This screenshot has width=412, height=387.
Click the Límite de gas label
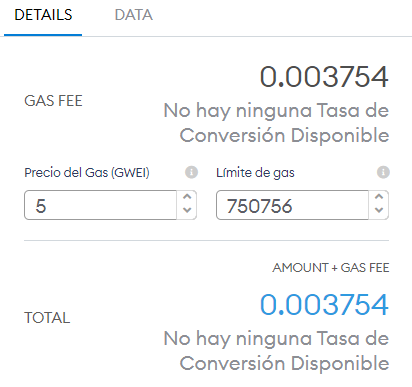point(255,173)
